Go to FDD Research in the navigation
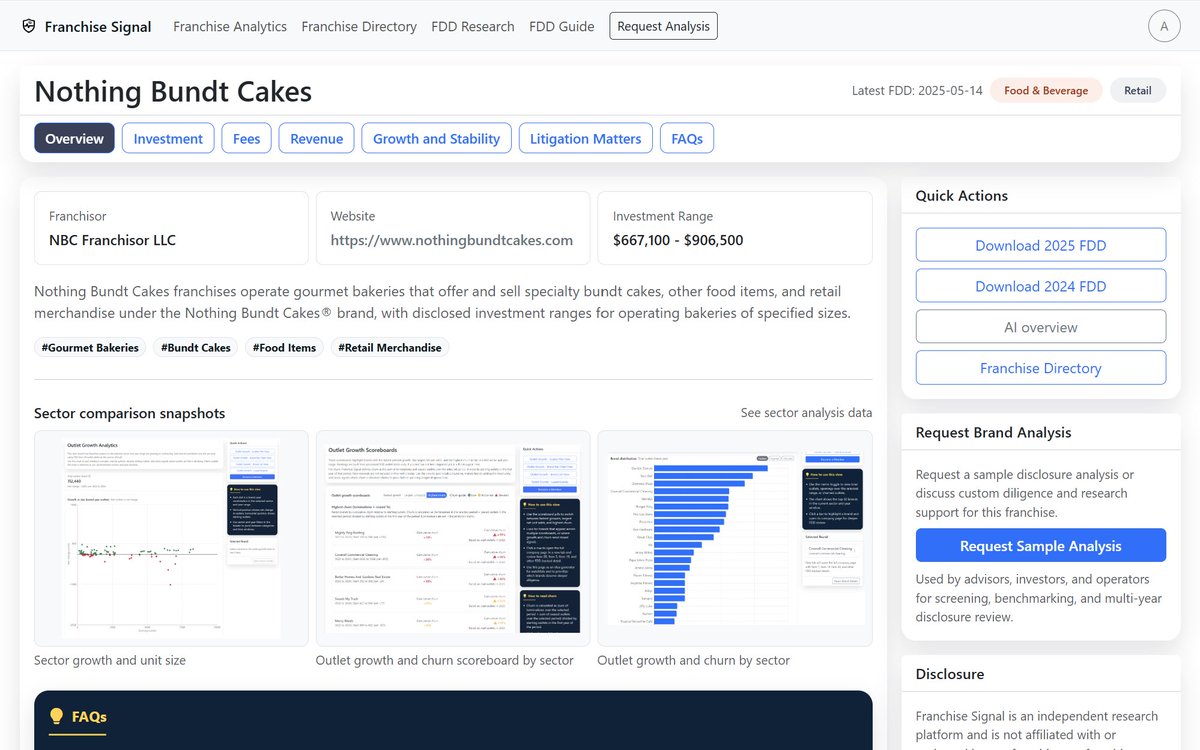The width and height of the screenshot is (1200, 750). pyautogui.click(x=473, y=26)
